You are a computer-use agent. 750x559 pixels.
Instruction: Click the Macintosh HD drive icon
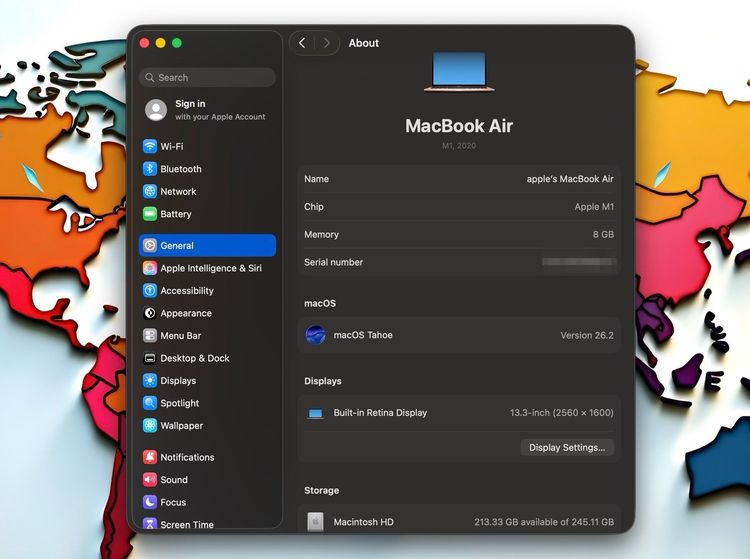[315, 522]
